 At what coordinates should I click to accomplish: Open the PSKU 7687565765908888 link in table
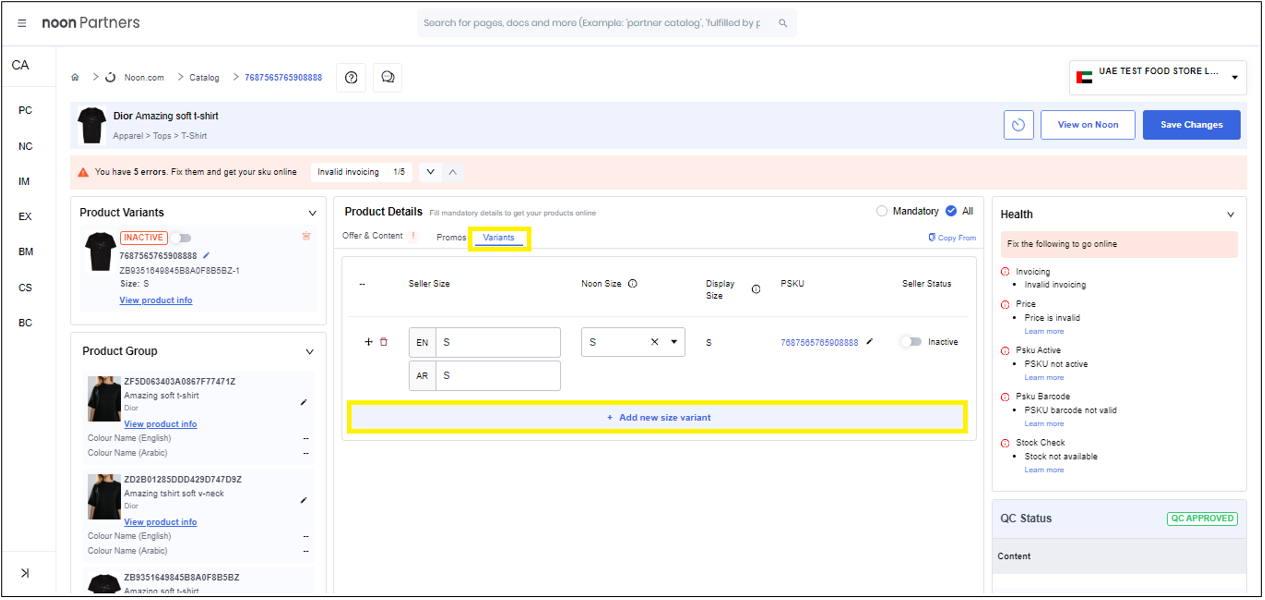click(819, 342)
